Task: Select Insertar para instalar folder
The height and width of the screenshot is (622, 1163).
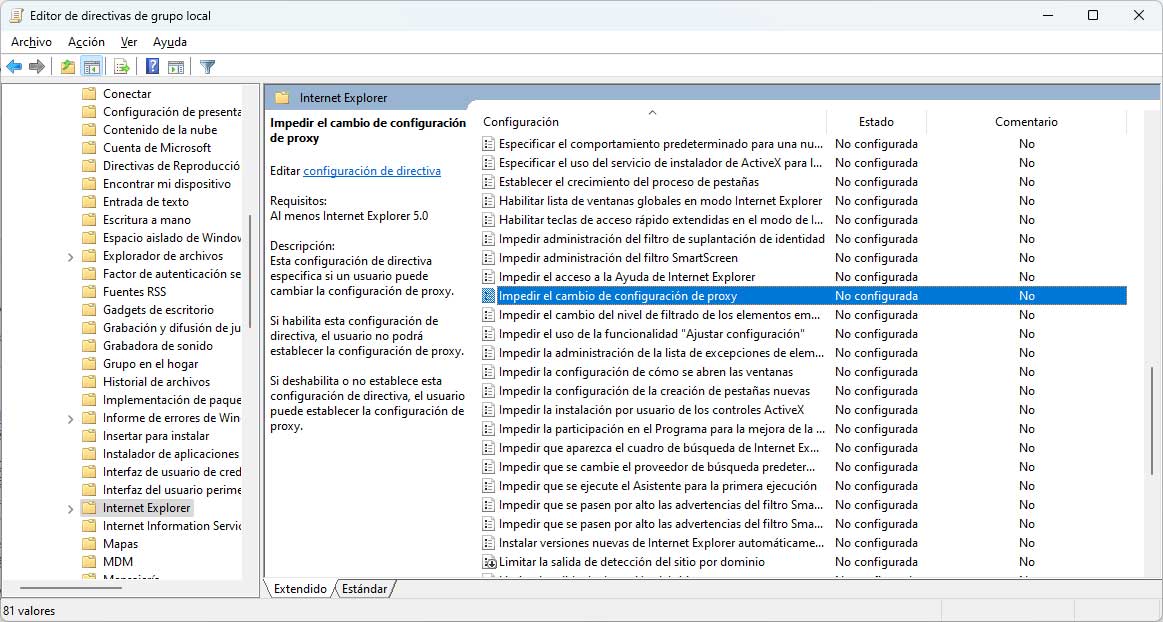Action: (156, 436)
